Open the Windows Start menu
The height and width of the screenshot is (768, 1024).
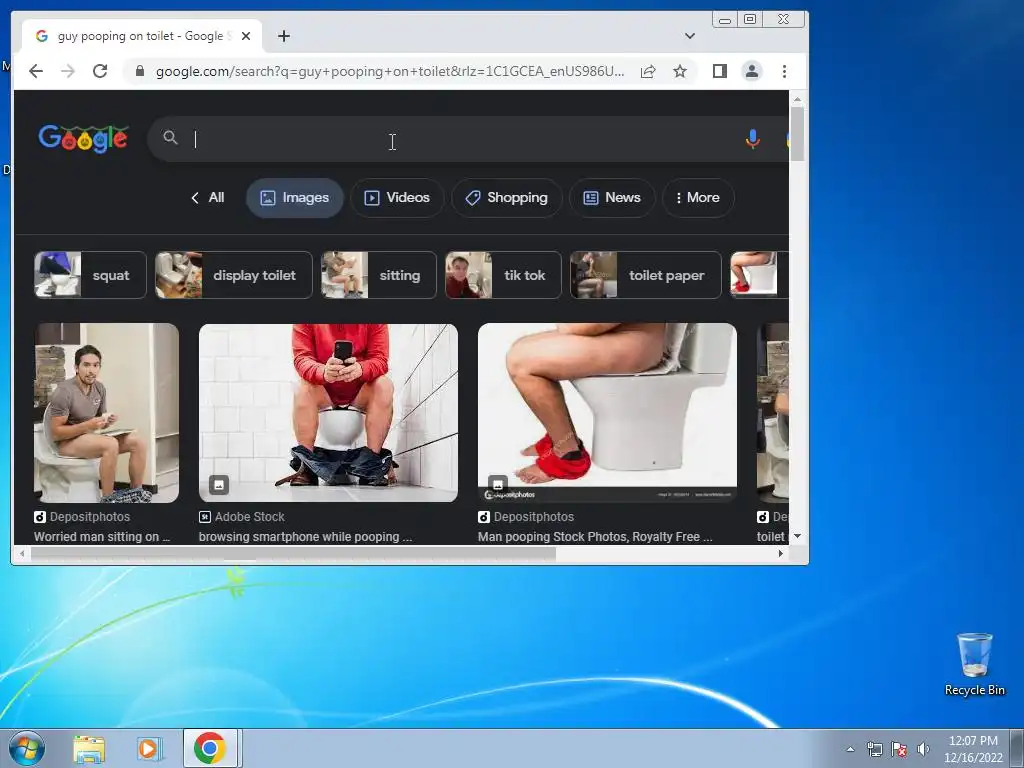pyautogui.click(x=27, y=748)
